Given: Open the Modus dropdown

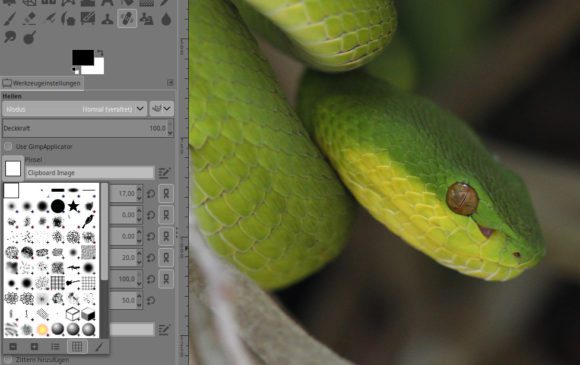Looking at the screenshot, I should 74,109.
